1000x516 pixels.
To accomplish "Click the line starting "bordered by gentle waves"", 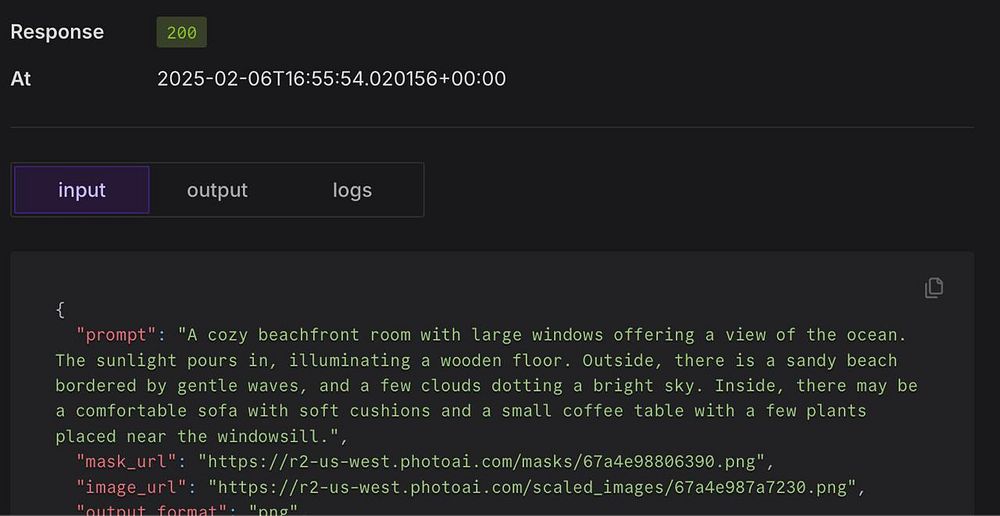I will pos(485,385).
